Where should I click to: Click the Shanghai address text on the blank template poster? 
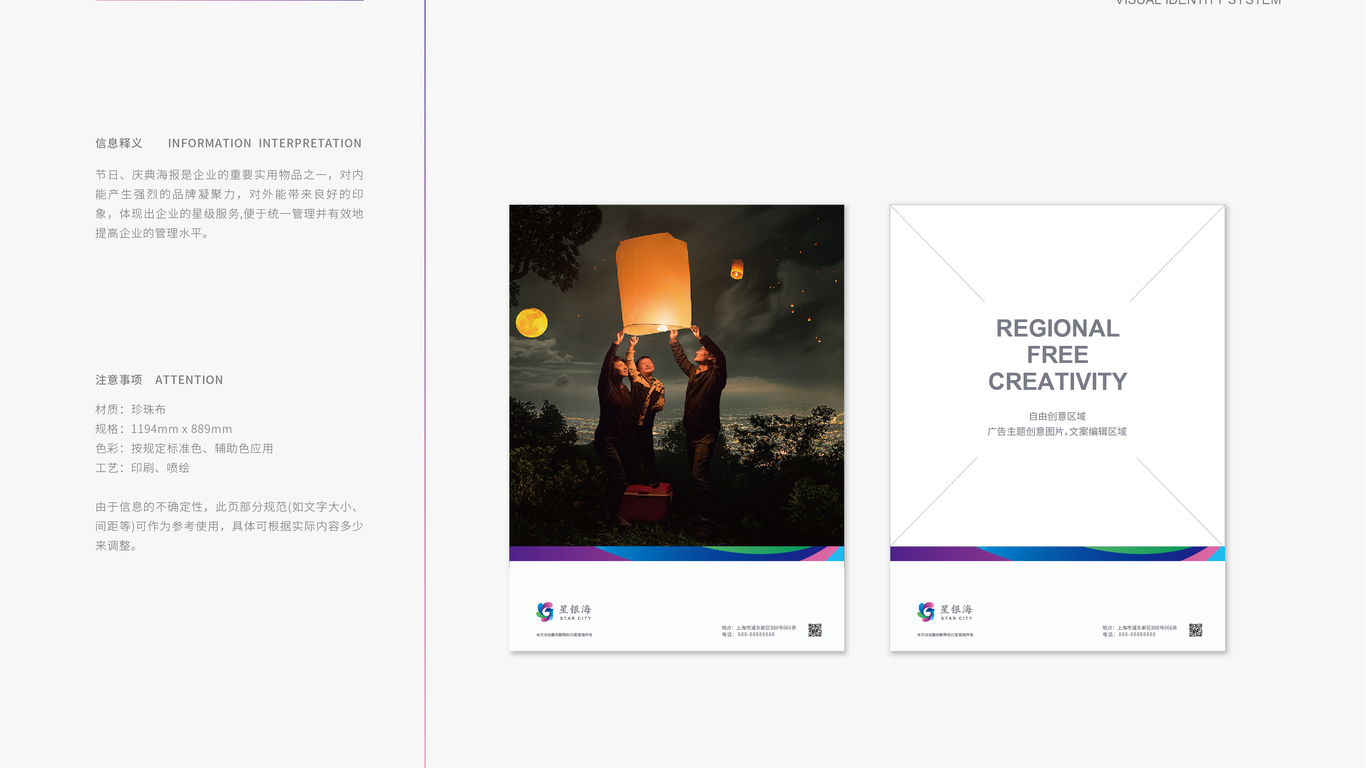[1140, 628]
